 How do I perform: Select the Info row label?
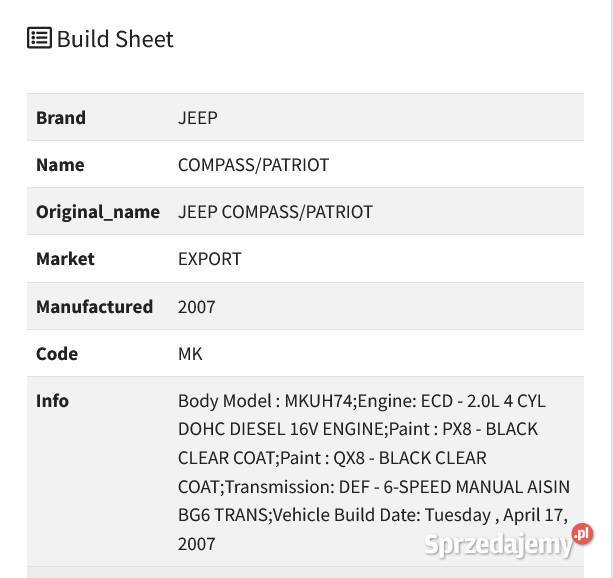pyautogui.click(x=52, y=400)
